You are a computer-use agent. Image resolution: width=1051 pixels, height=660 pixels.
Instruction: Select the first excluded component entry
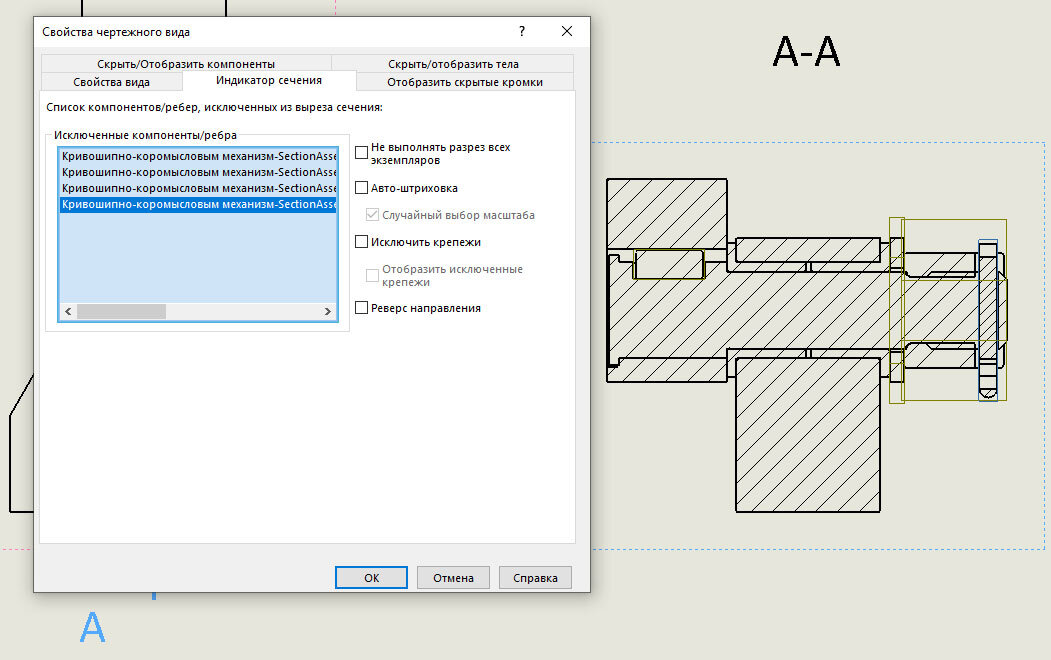click(198, 155)
